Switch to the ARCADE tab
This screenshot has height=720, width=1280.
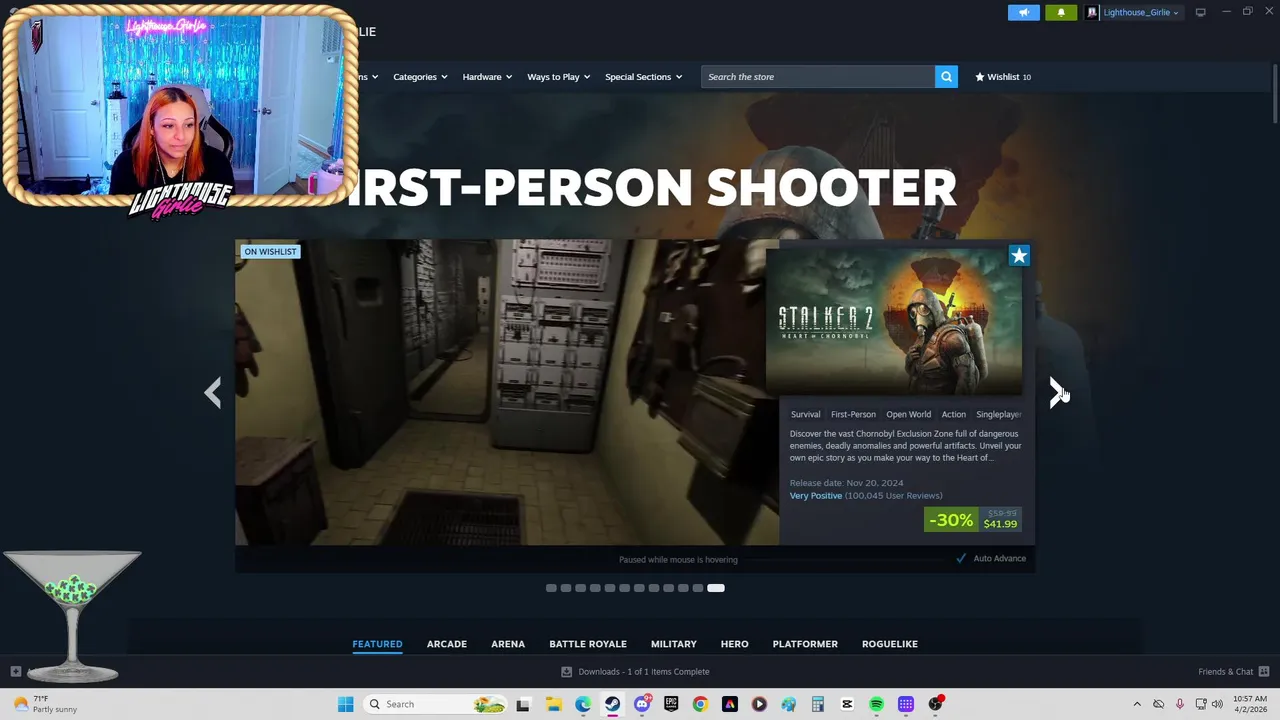tap(447, 644)
